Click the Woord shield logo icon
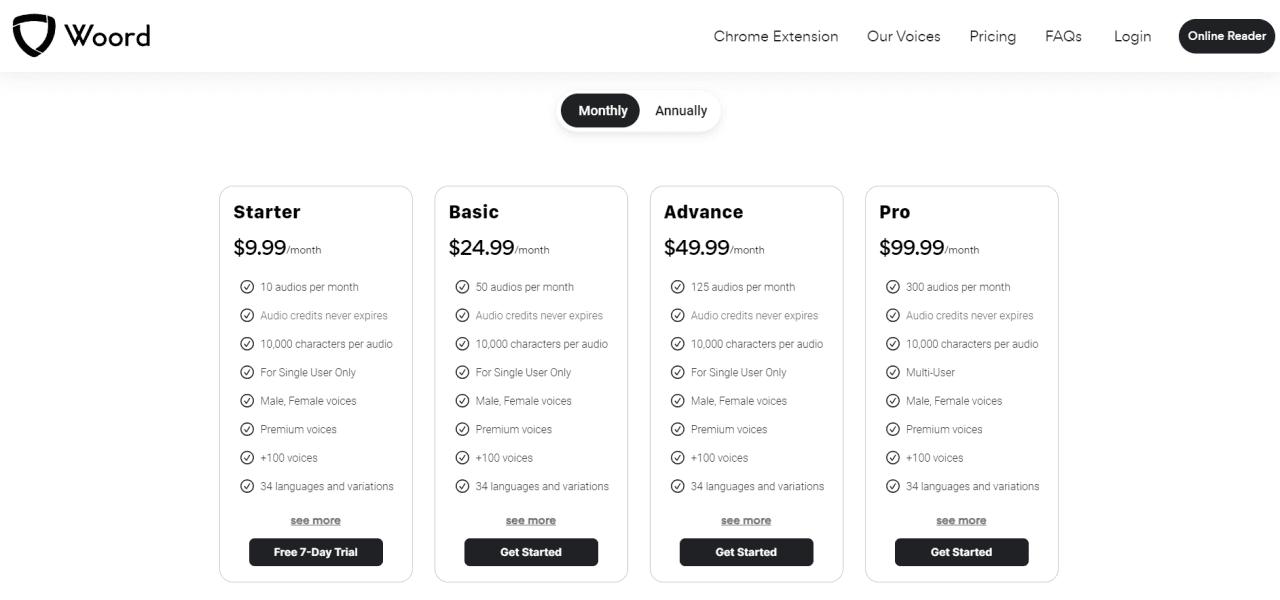1280x600 pixels. pos(33,36)
